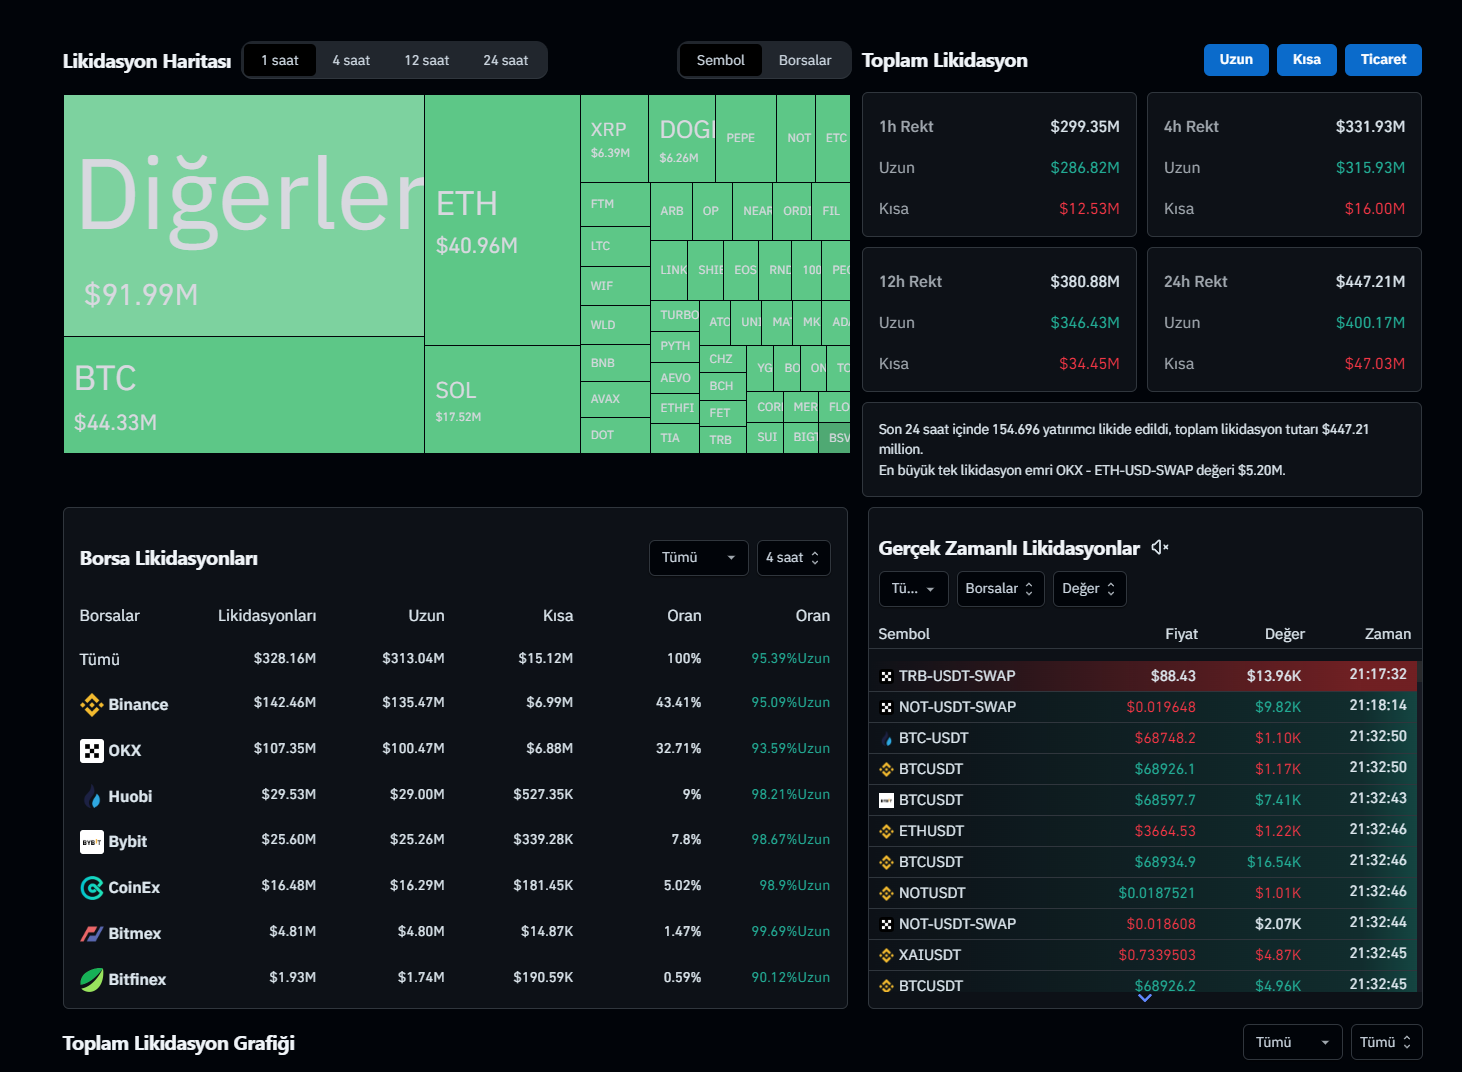Click the Bitmex liquidation value $4.81M
This screenshot has height=1072, width=1462.
[292, 932]
